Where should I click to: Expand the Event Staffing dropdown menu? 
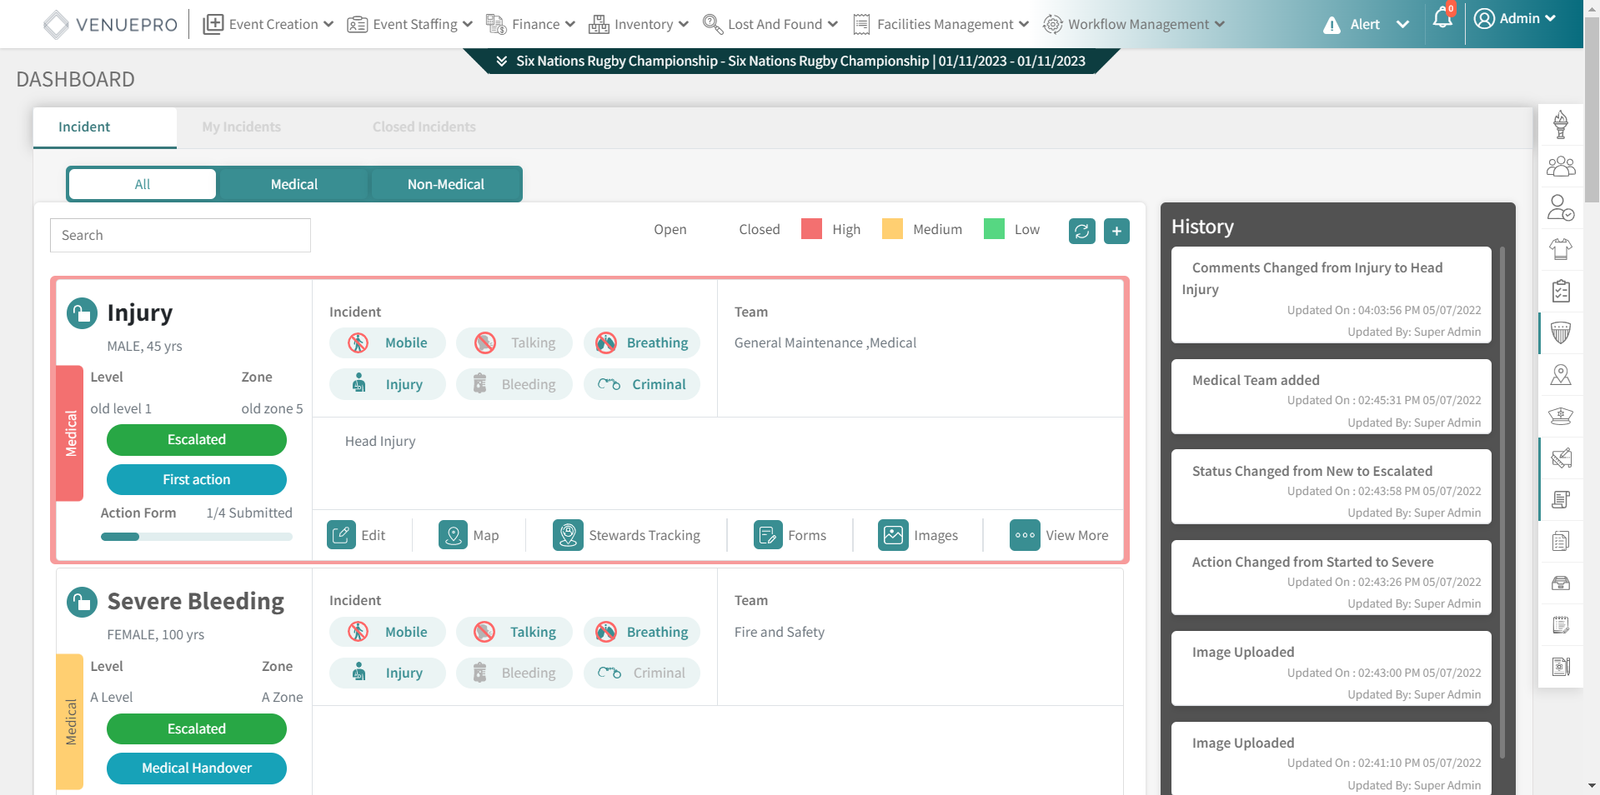410,24
